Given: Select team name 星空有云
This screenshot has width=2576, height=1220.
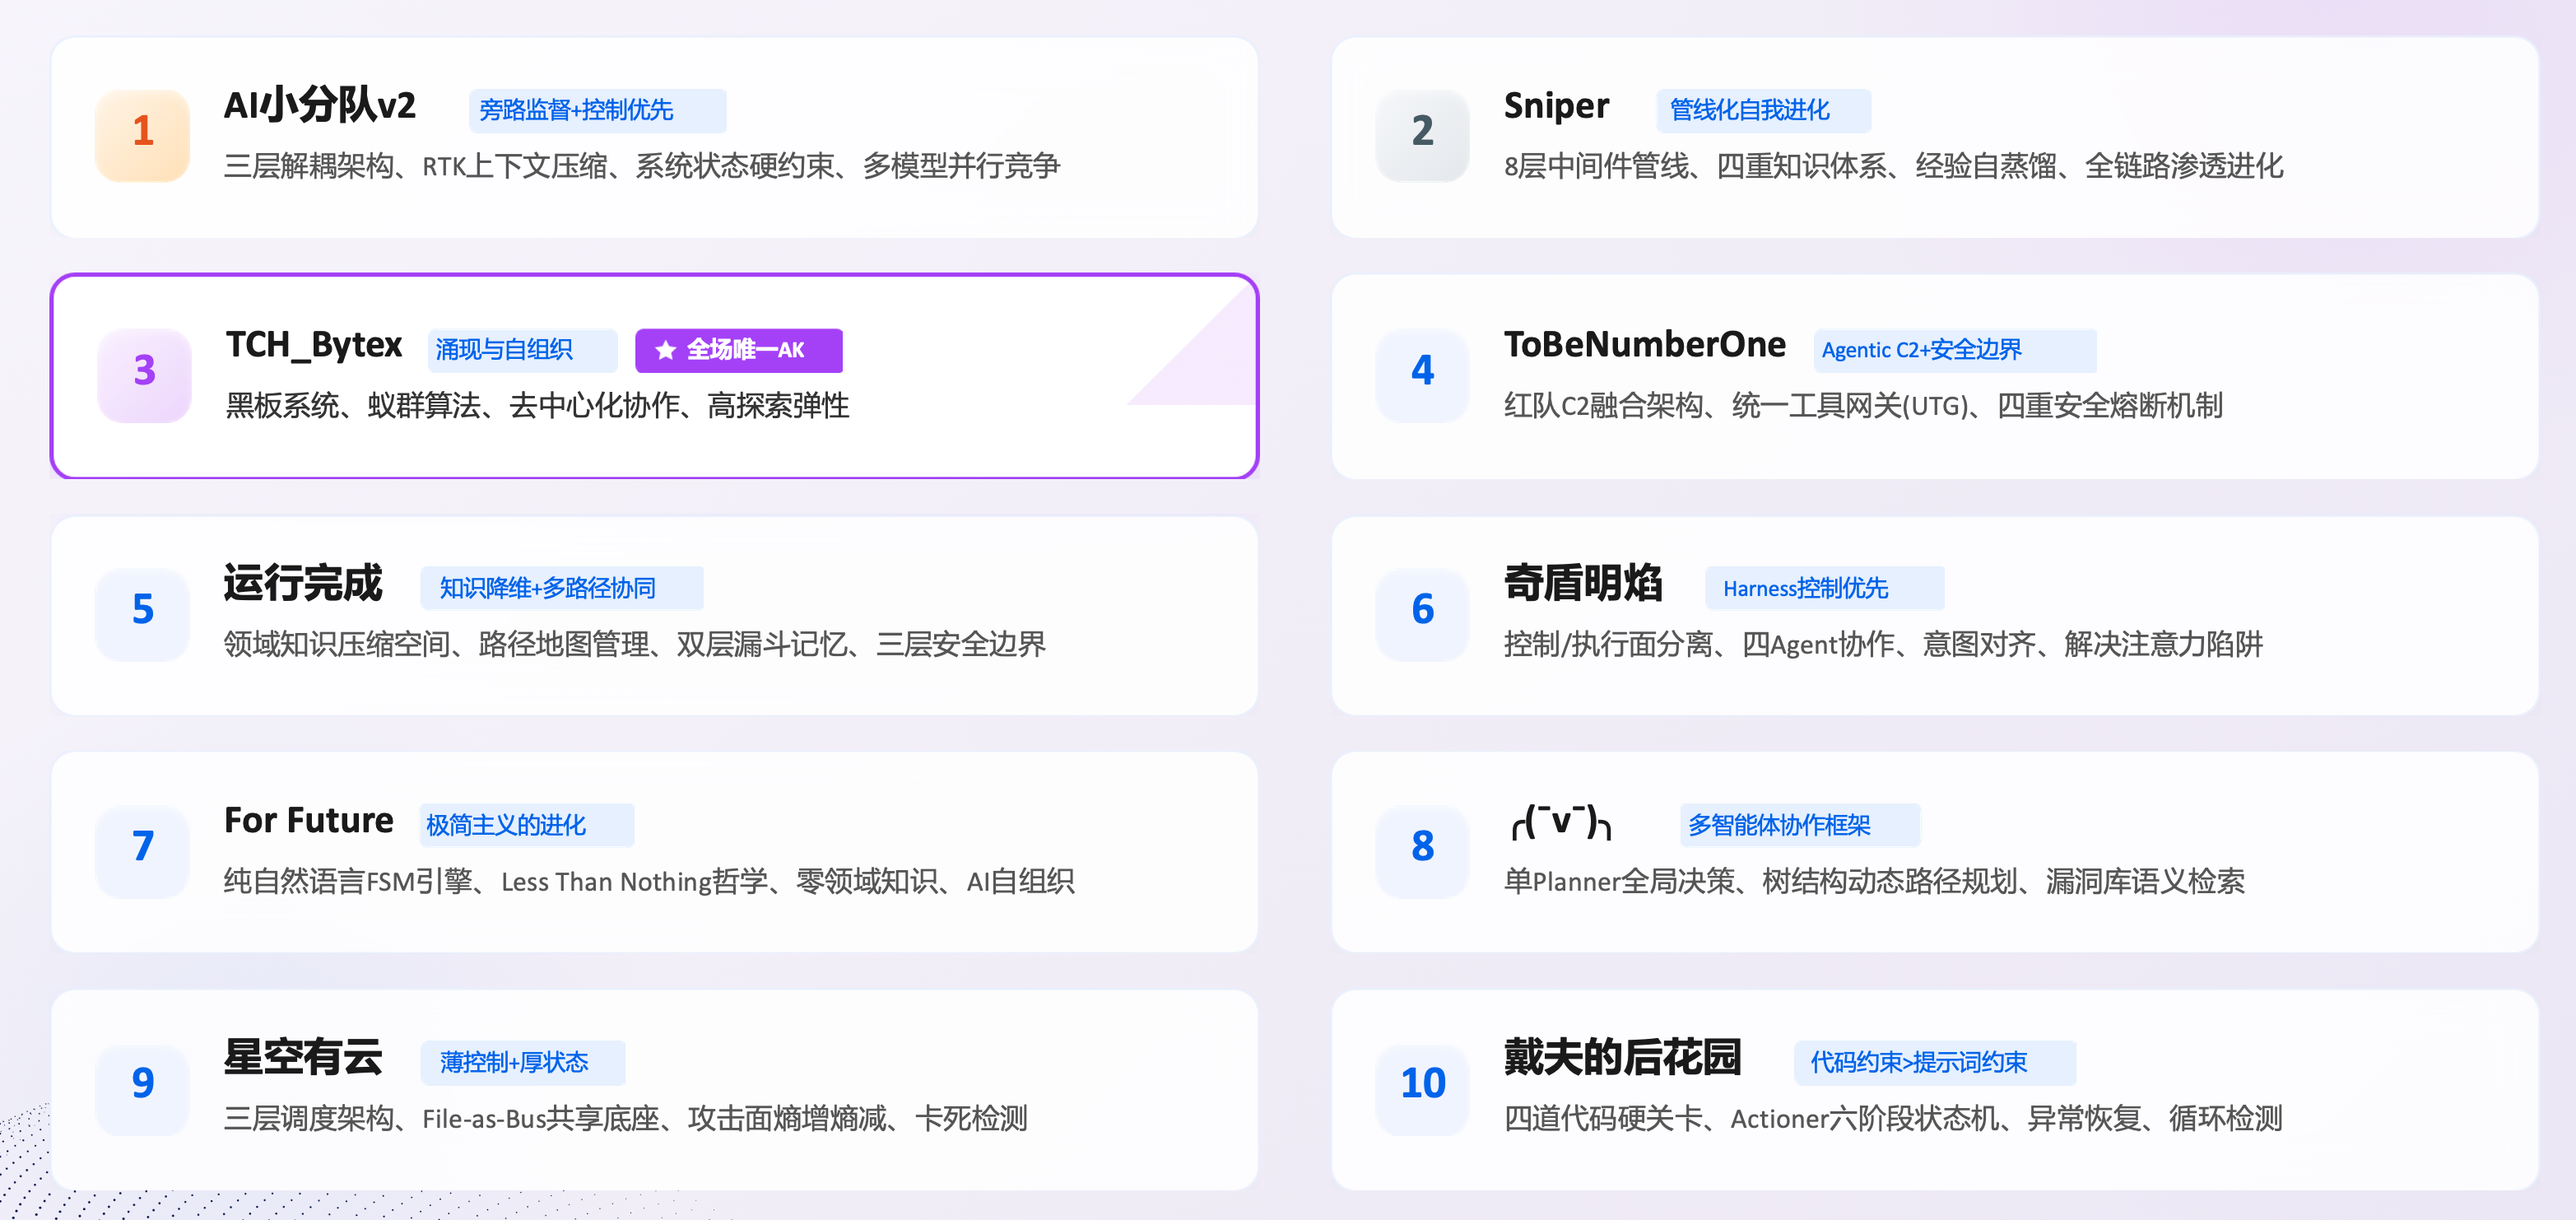Looking at the screenshot, I should [303, 1057].
